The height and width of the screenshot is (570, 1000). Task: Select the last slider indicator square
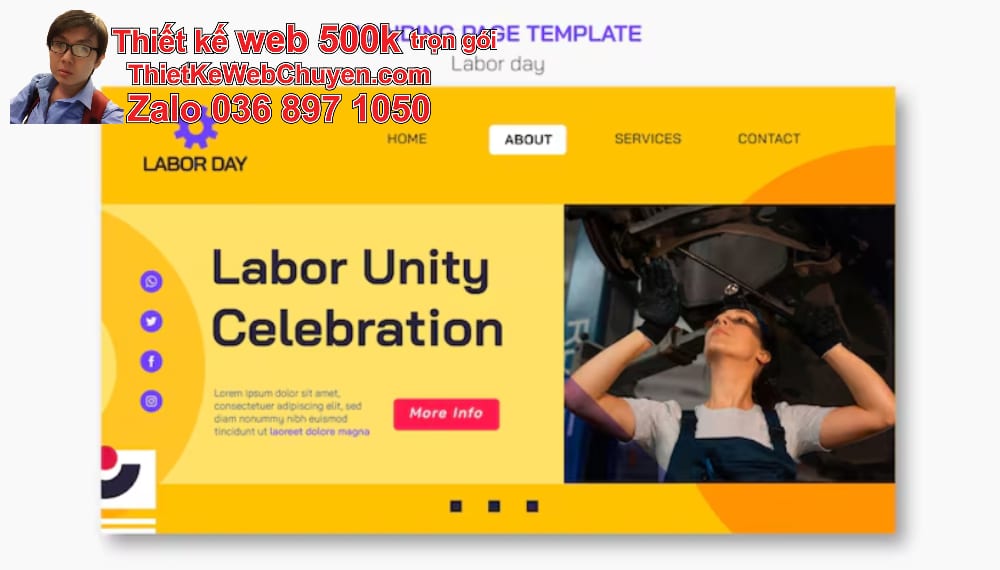tap(533, 506)
